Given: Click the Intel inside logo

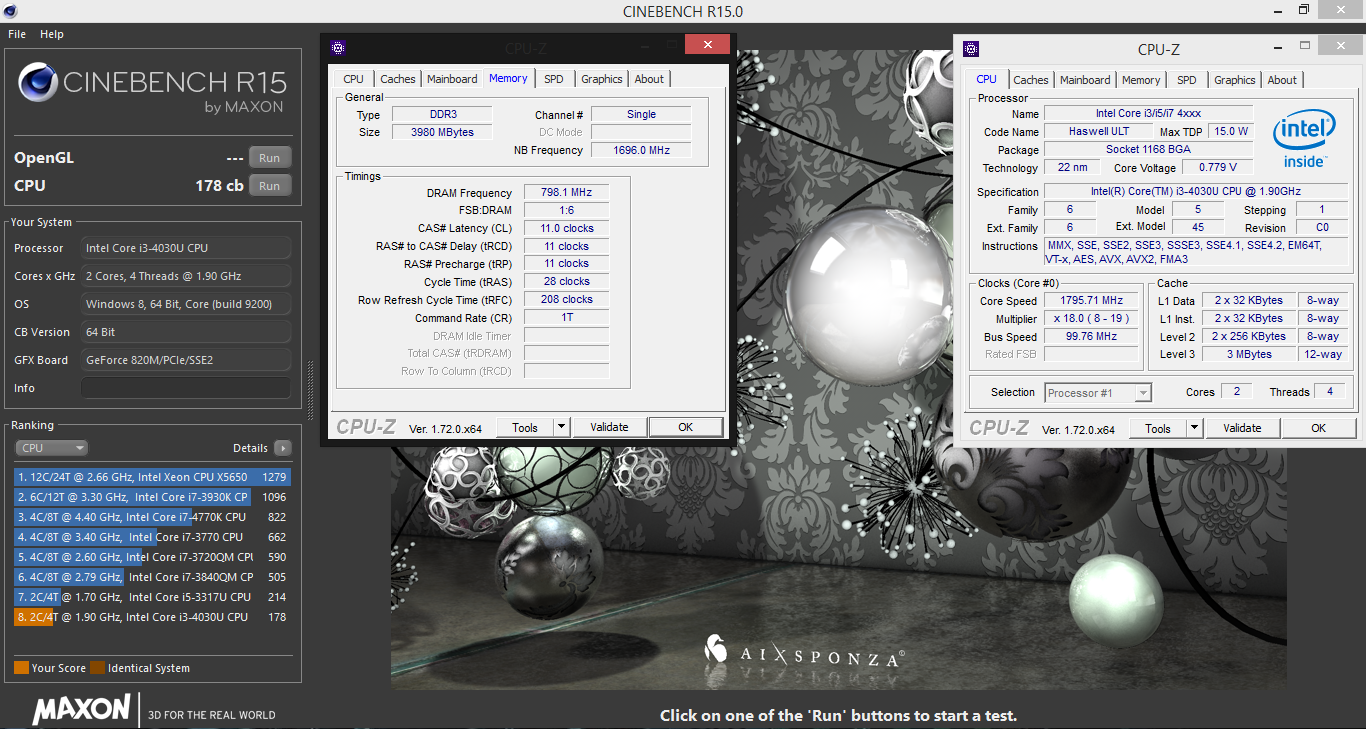Looking at the screenshot, I should pos(1304,140).
